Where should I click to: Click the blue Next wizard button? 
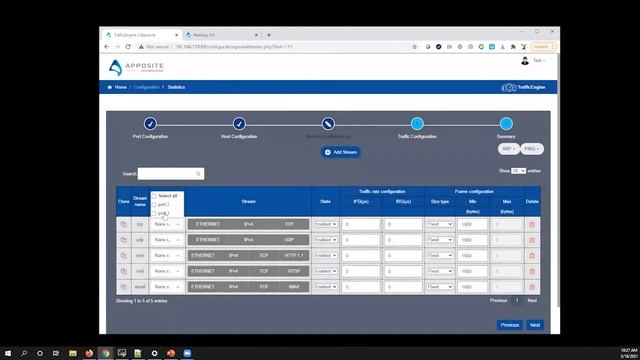click(535, 325)
